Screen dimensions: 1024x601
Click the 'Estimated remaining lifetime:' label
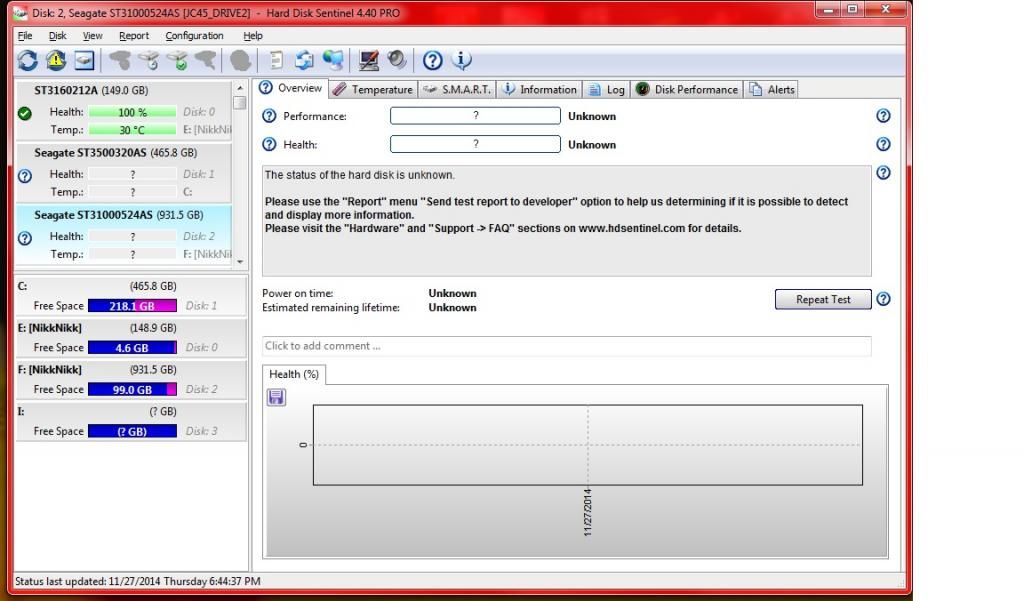point(331,308)
